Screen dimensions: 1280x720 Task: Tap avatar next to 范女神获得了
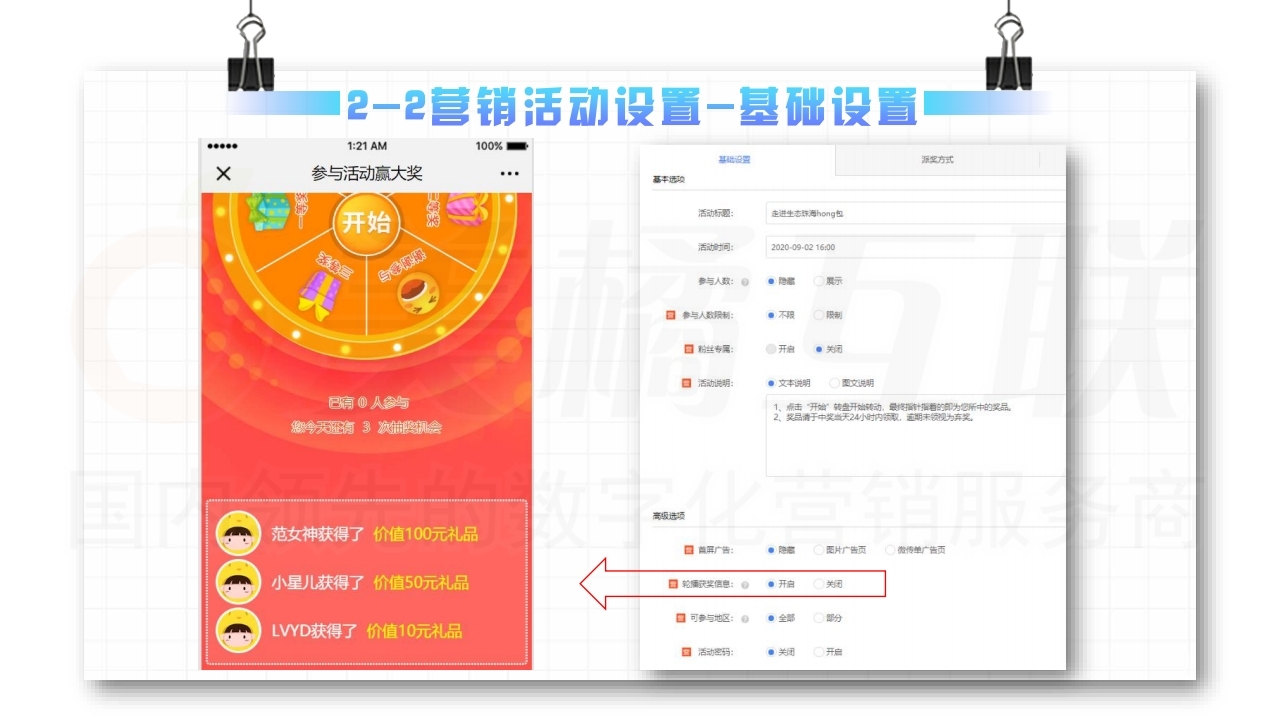(238, 534)
